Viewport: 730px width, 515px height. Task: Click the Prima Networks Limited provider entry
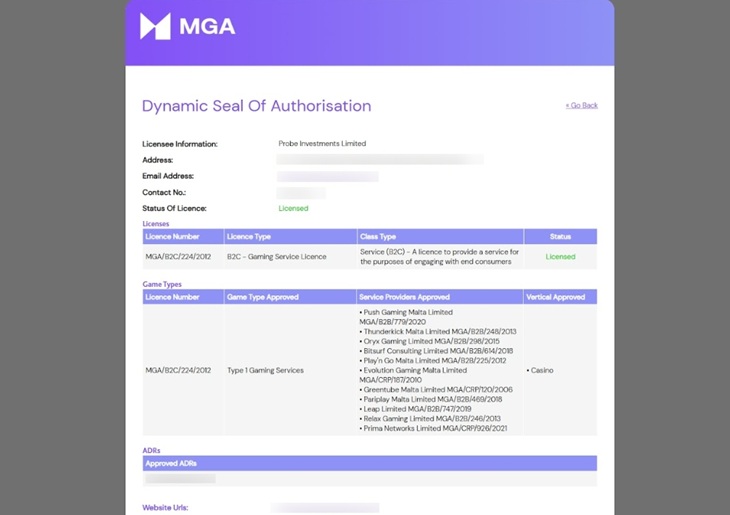[x=433, y=428]
